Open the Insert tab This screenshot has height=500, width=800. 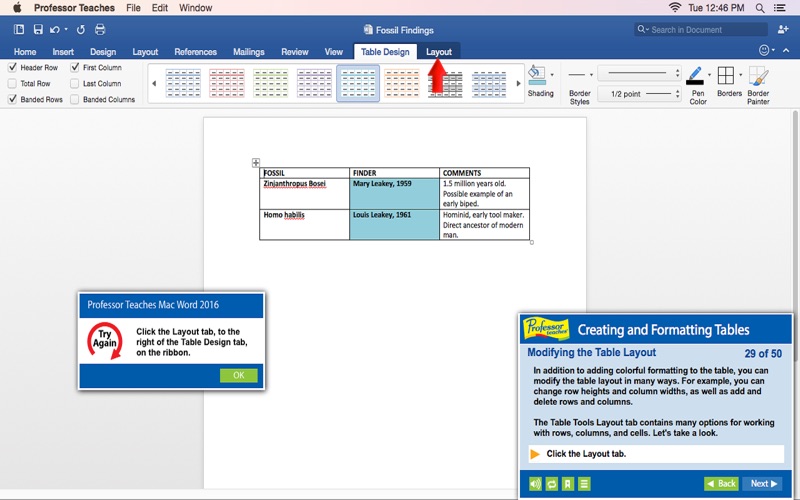(63, 52)
